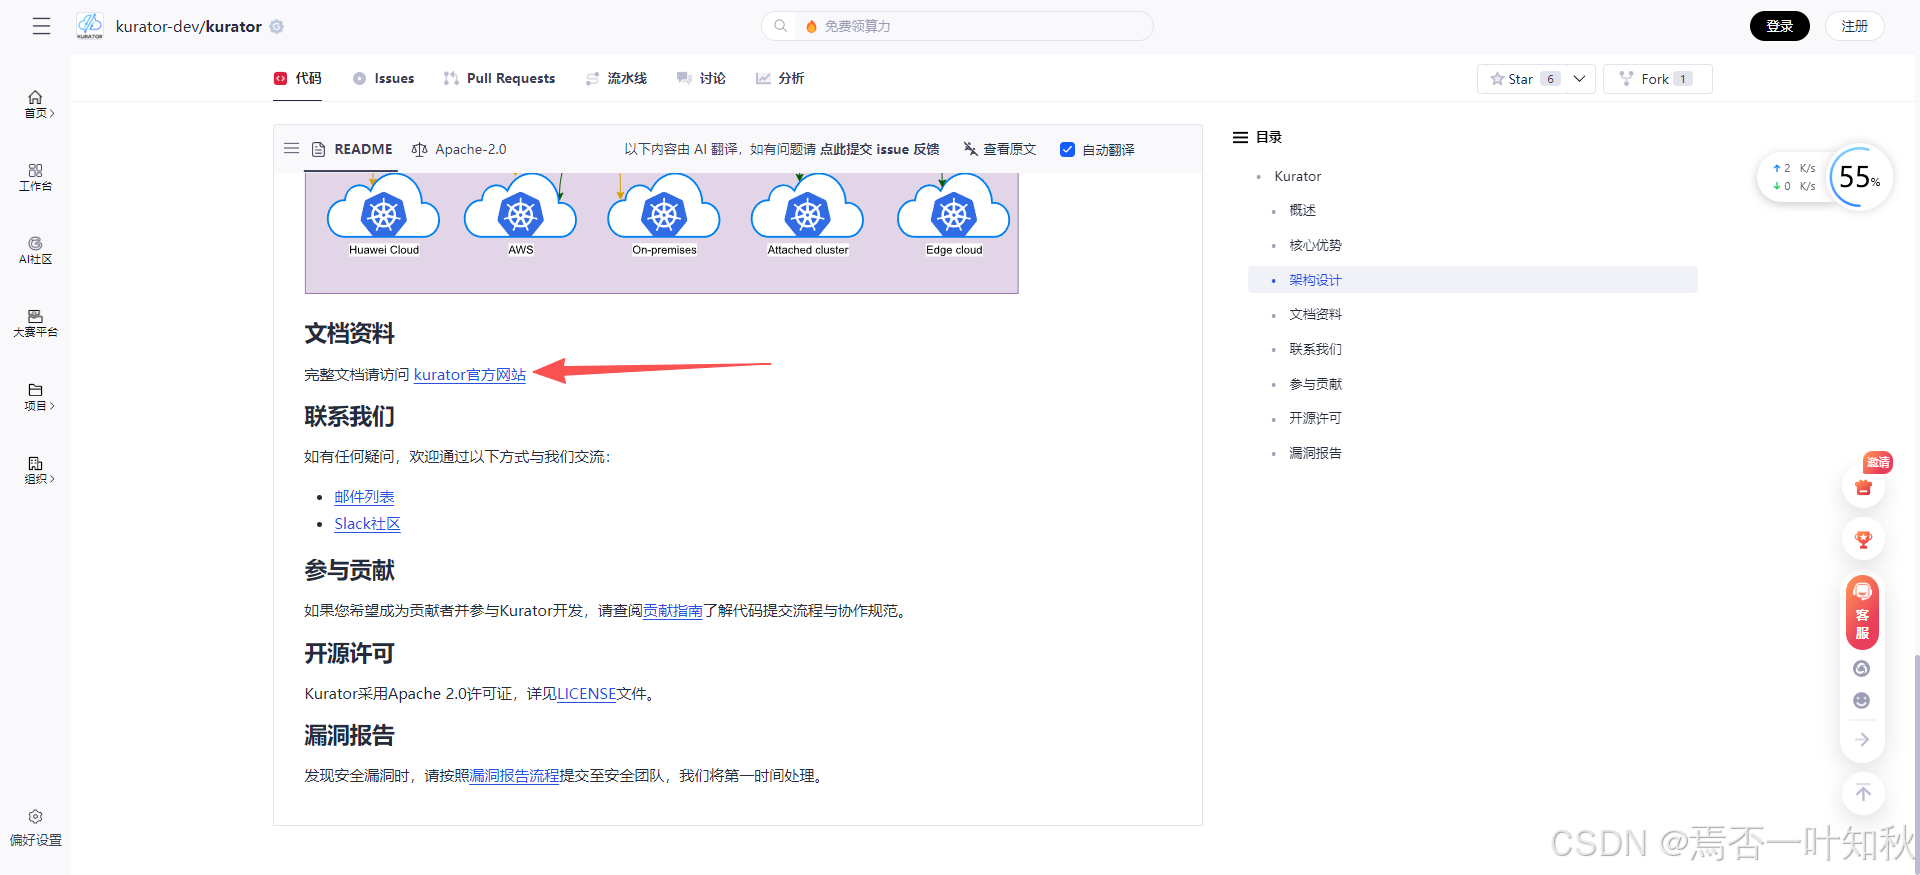1920x875 pixels.
Task: Open the red 客服 support button
Action: 1862,612
